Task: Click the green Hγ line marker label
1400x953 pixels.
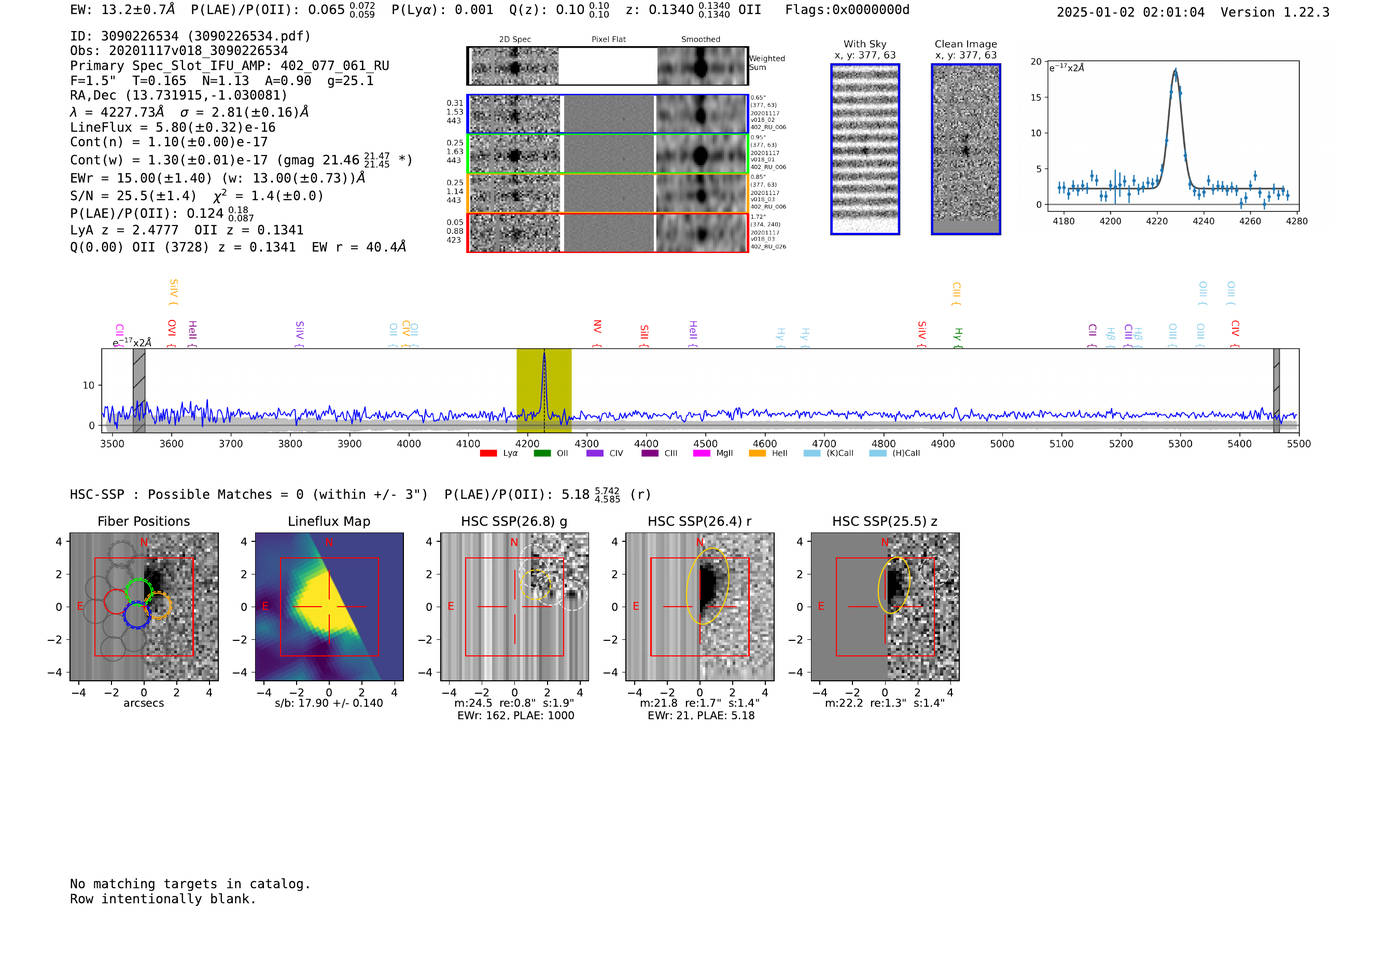Action: (958, 337)
